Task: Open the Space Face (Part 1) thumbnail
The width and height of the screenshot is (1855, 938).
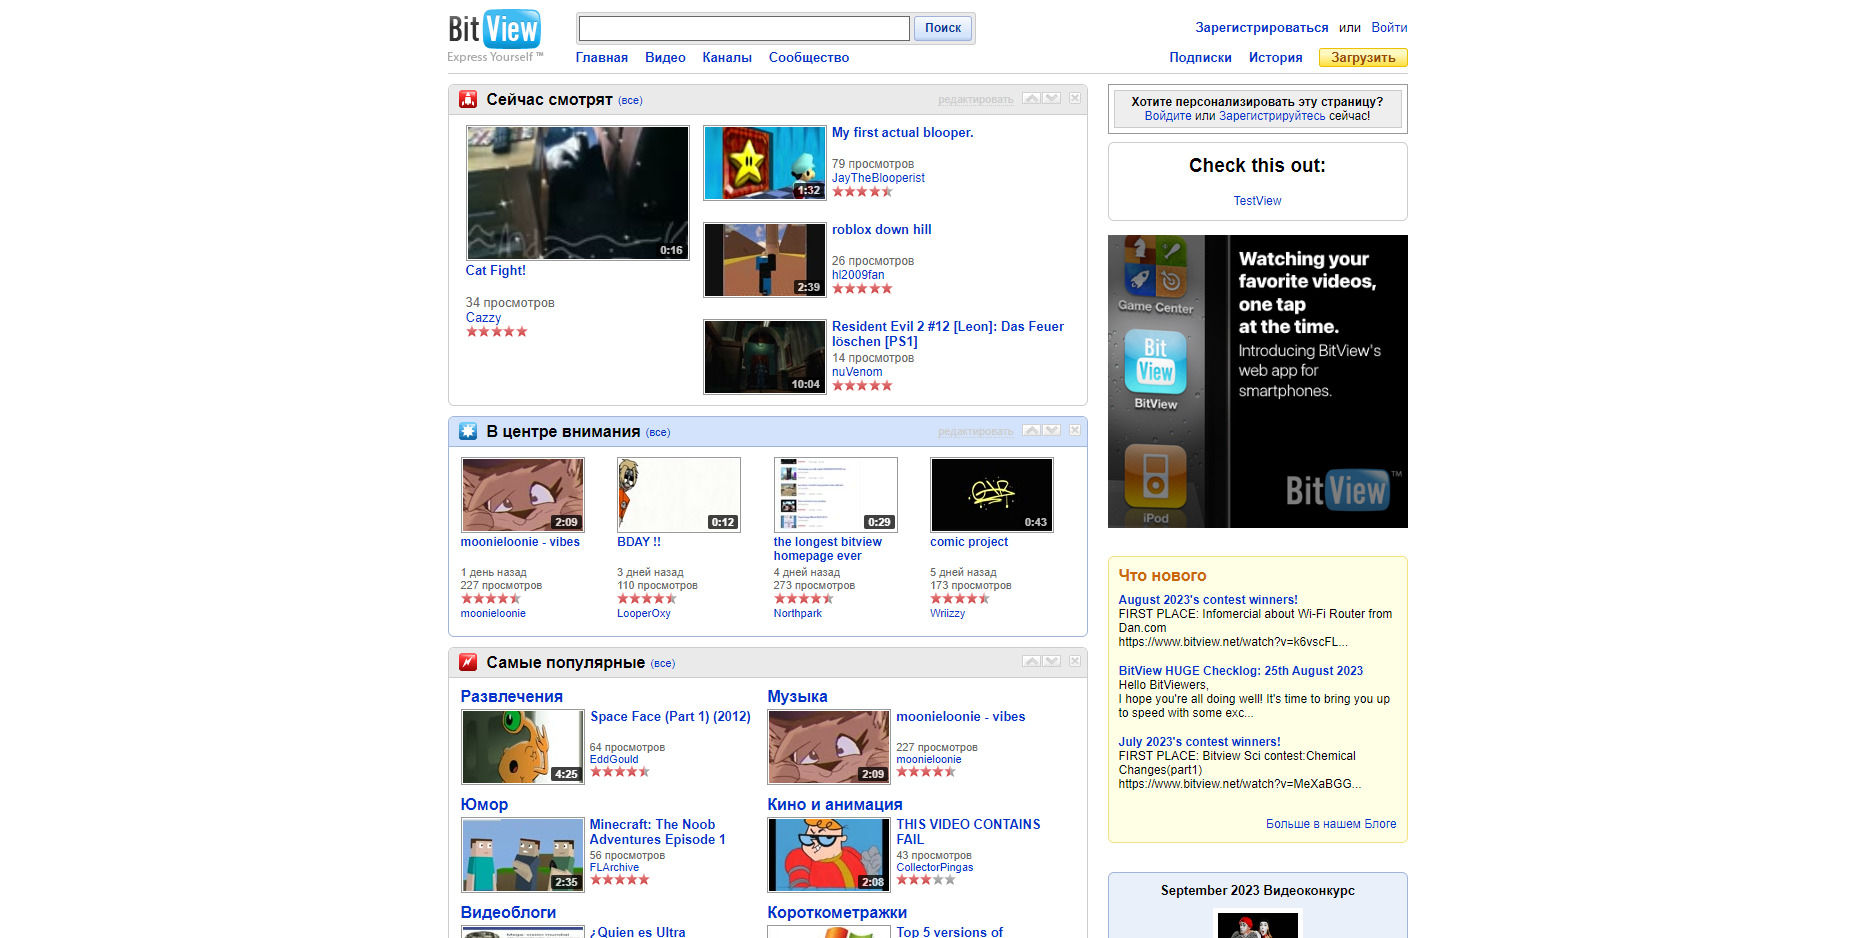Action: point(523,747)
